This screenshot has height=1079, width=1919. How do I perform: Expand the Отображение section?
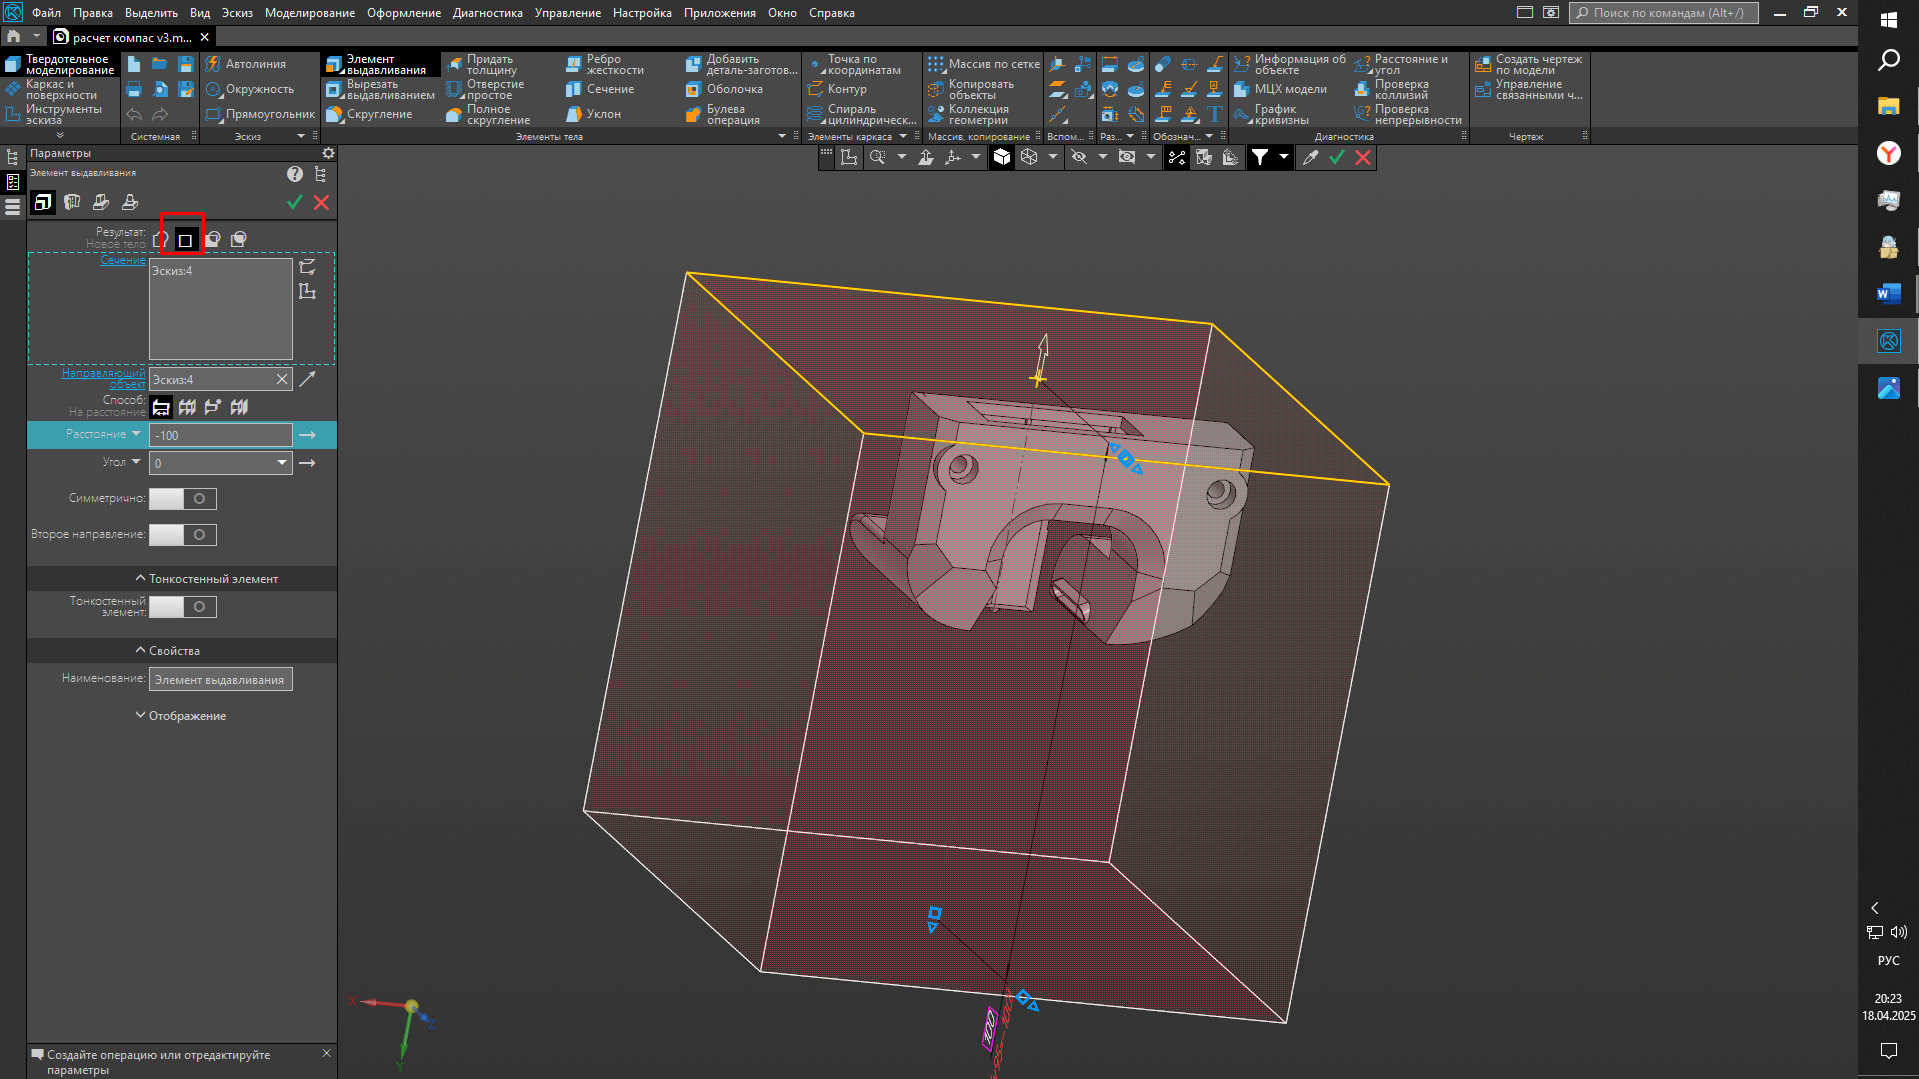(x=181, y=716)
